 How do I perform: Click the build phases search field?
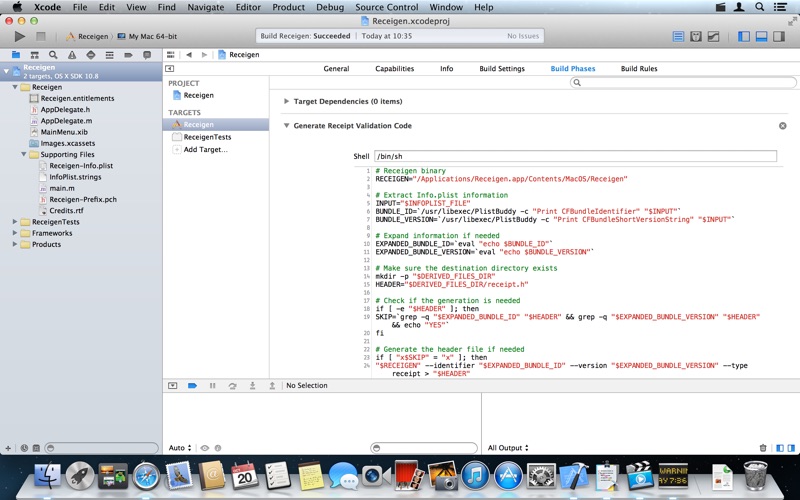(x=683, y=82)
